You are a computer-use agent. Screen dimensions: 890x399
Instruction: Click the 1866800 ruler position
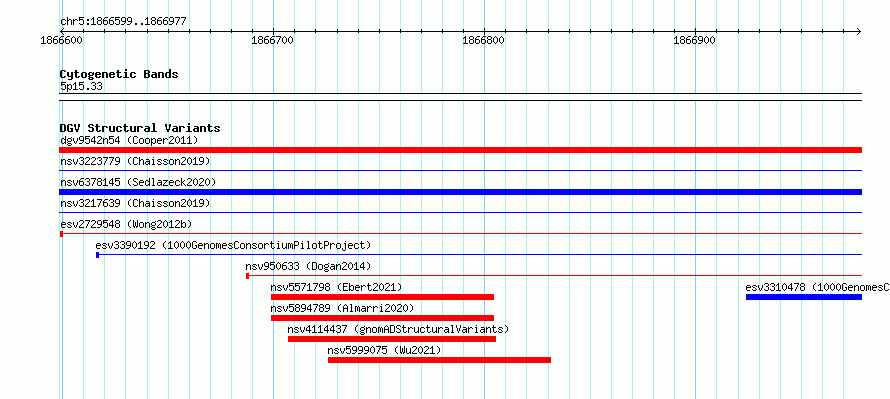tap(484, 40)
